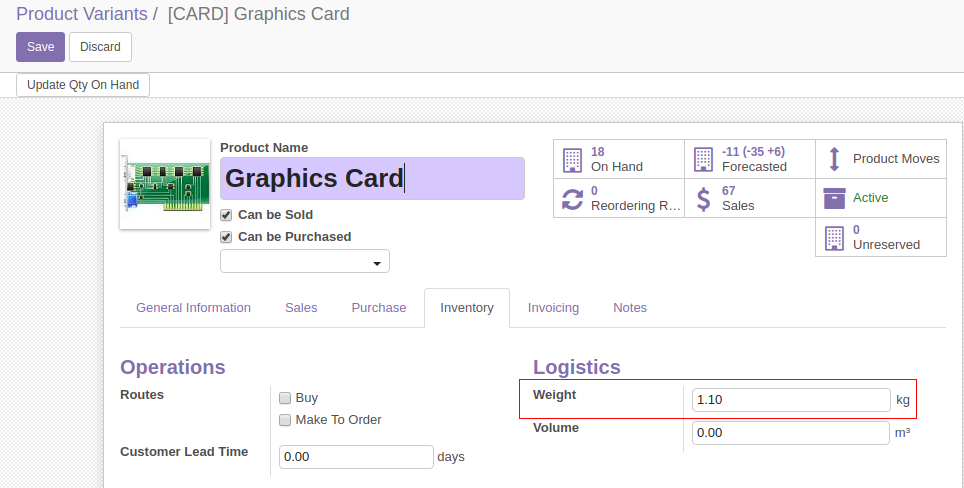
Task: Open the dropdown below Can be Purchased
Action: (305, 261)
